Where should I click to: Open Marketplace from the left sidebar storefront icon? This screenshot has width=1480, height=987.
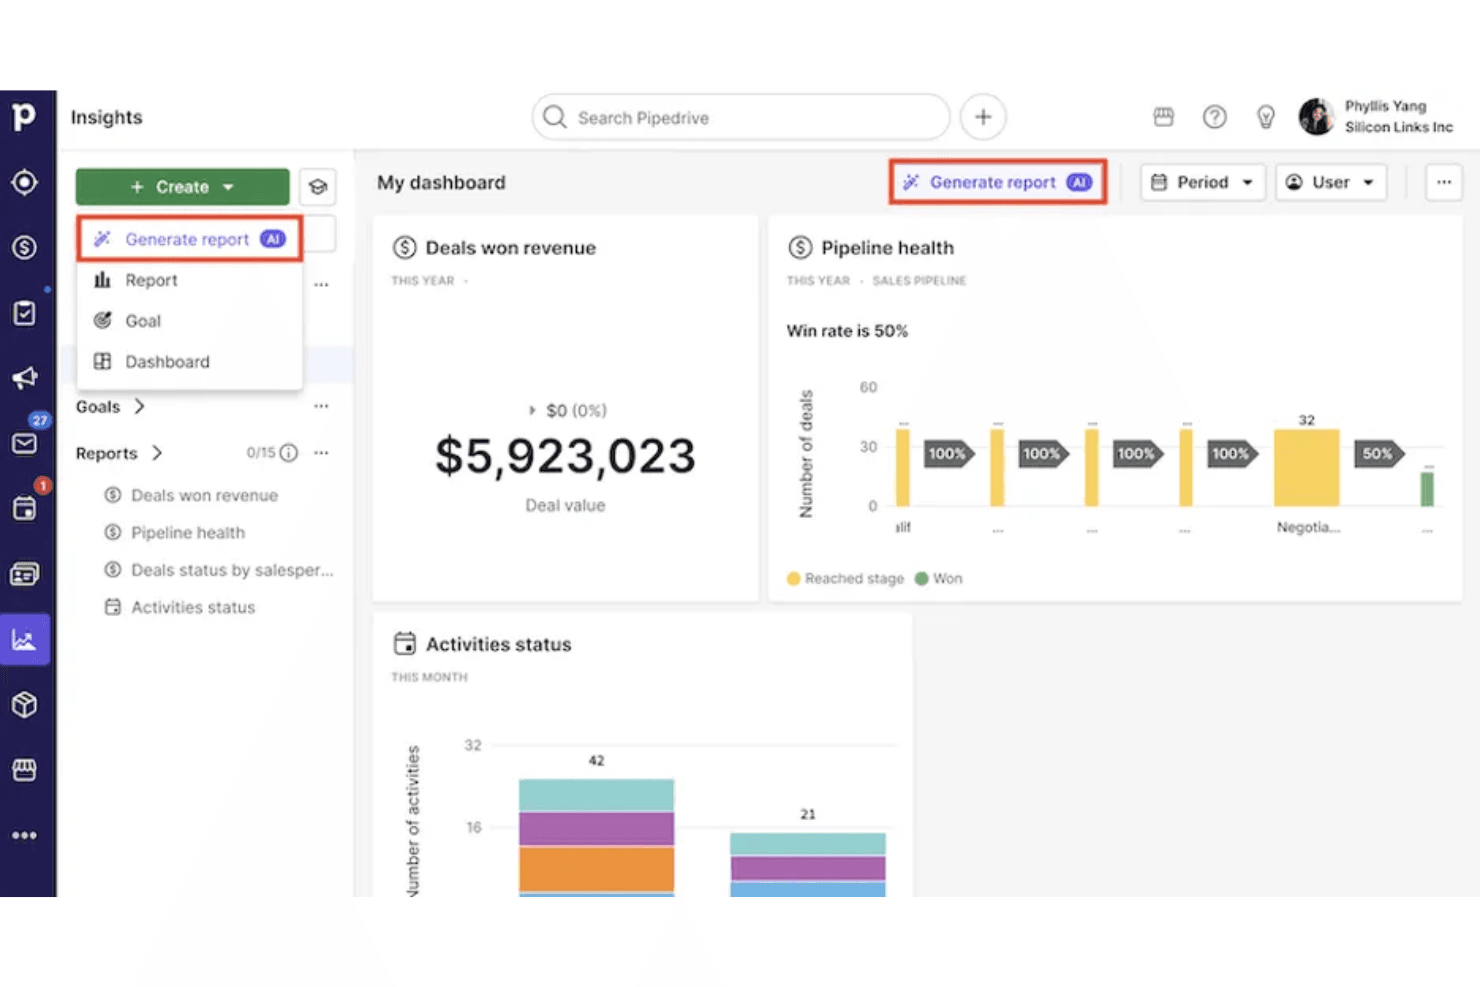click(x=24, y=769)
